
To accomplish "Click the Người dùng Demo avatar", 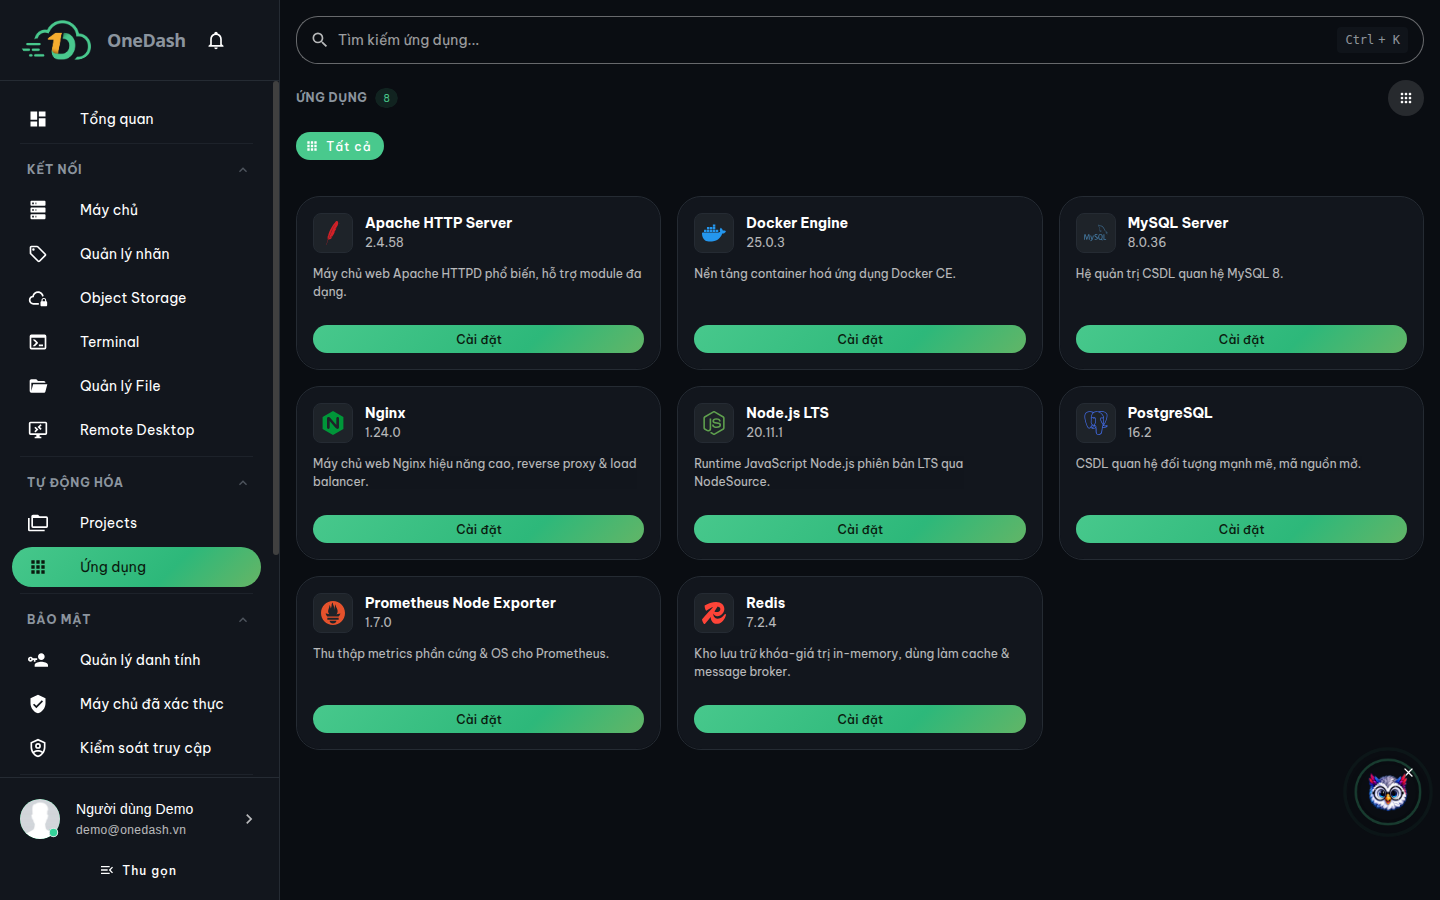I will click(40, 819).
